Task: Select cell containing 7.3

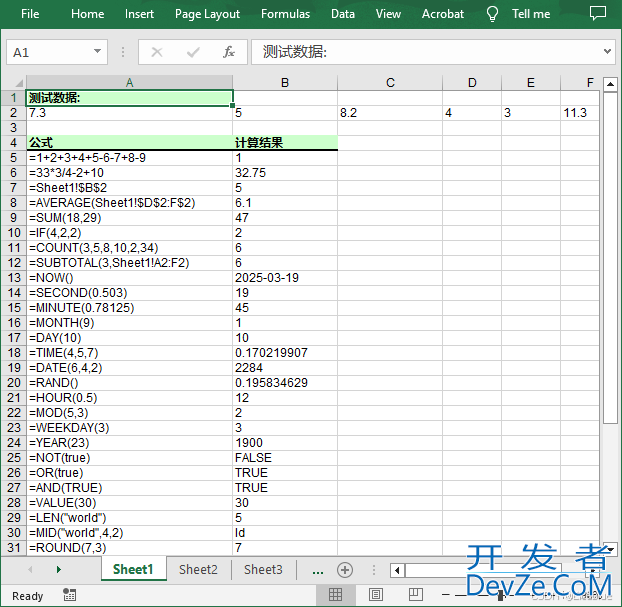Action: [129, 113]
